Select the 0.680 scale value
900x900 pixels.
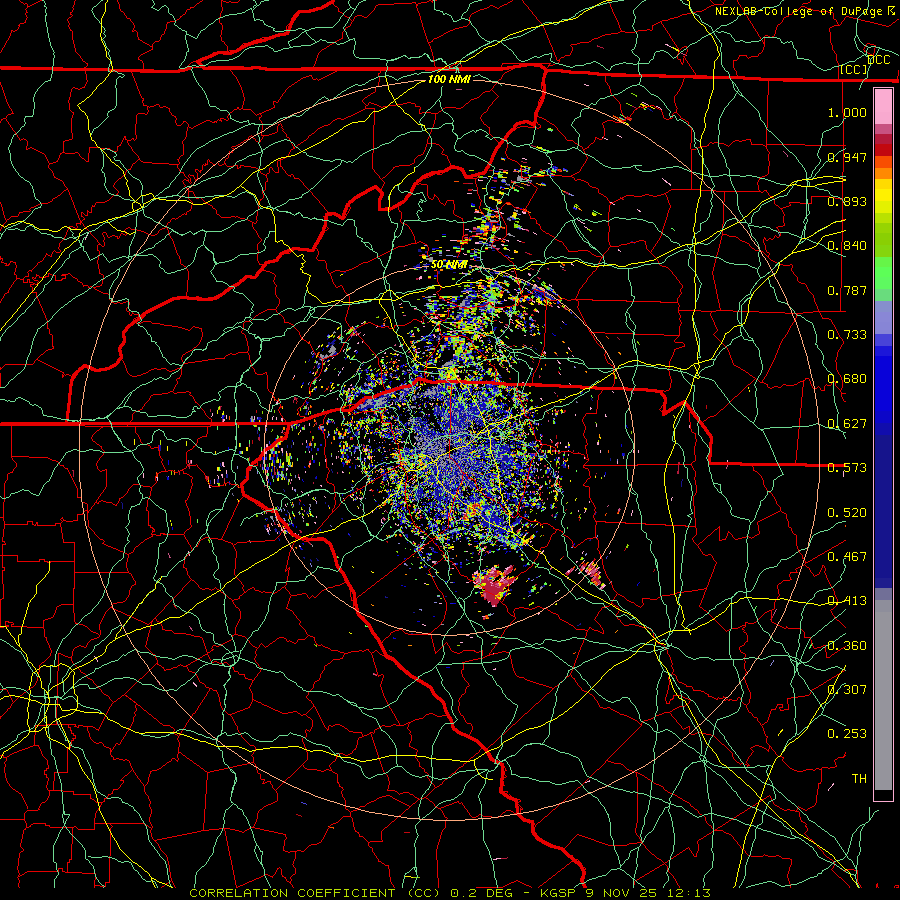coord(847,379)
